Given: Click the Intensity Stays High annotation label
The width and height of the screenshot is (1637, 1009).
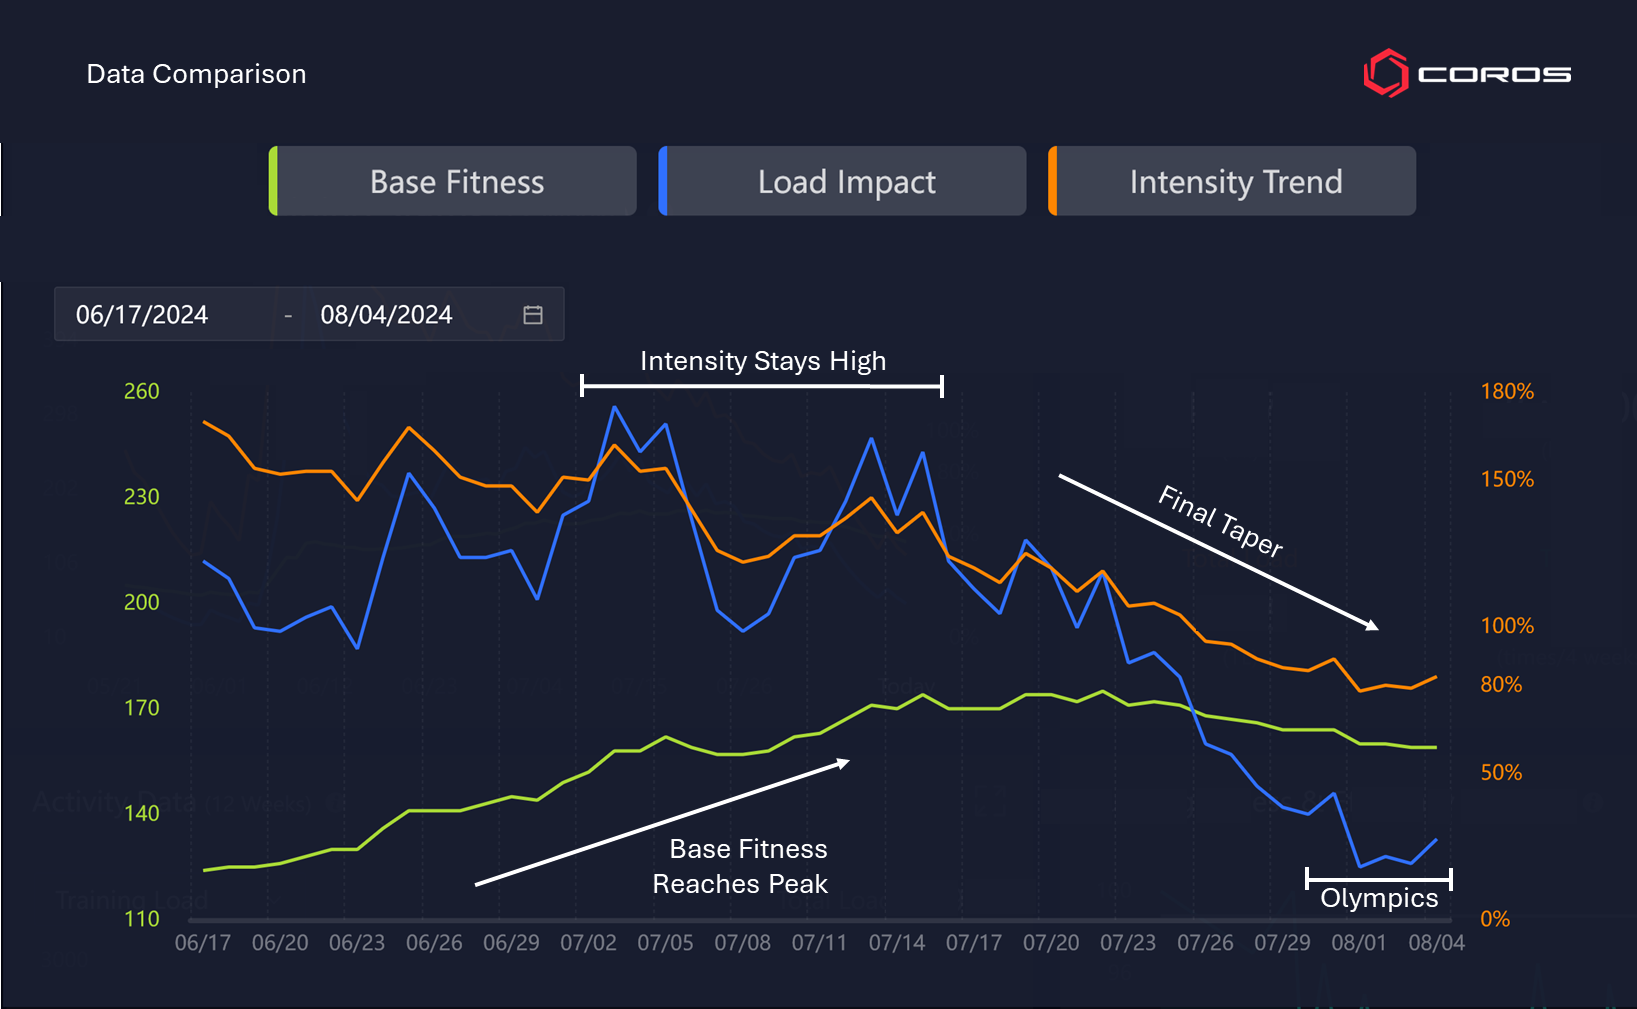Looking at the screenshot, I should click(763, 361).
